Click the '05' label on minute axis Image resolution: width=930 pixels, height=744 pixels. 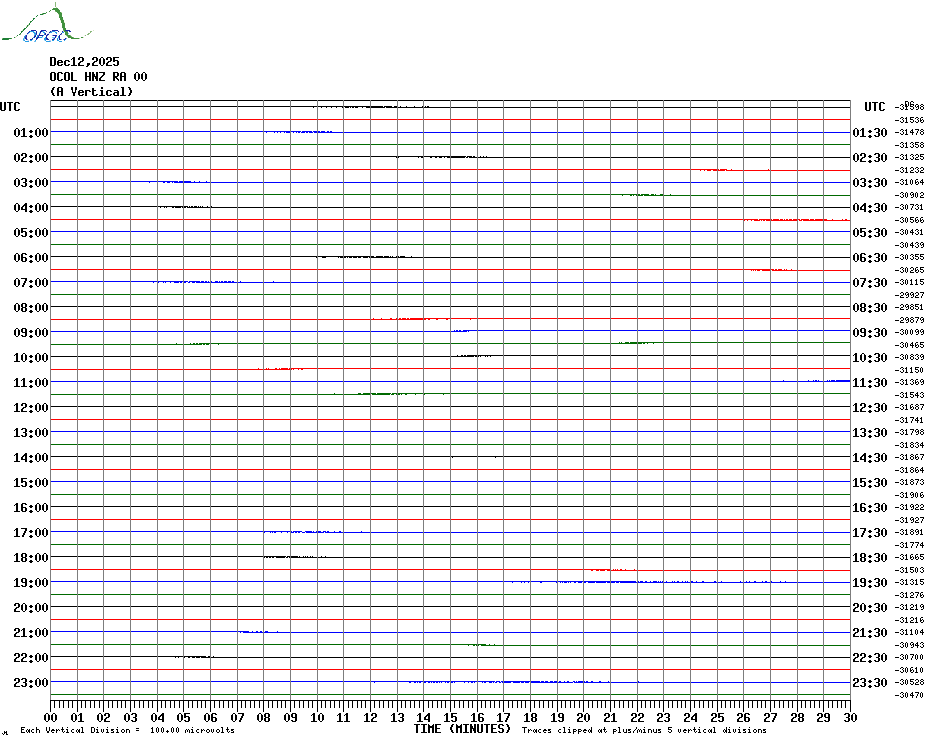pyautogui.click(x=184, y=718)
